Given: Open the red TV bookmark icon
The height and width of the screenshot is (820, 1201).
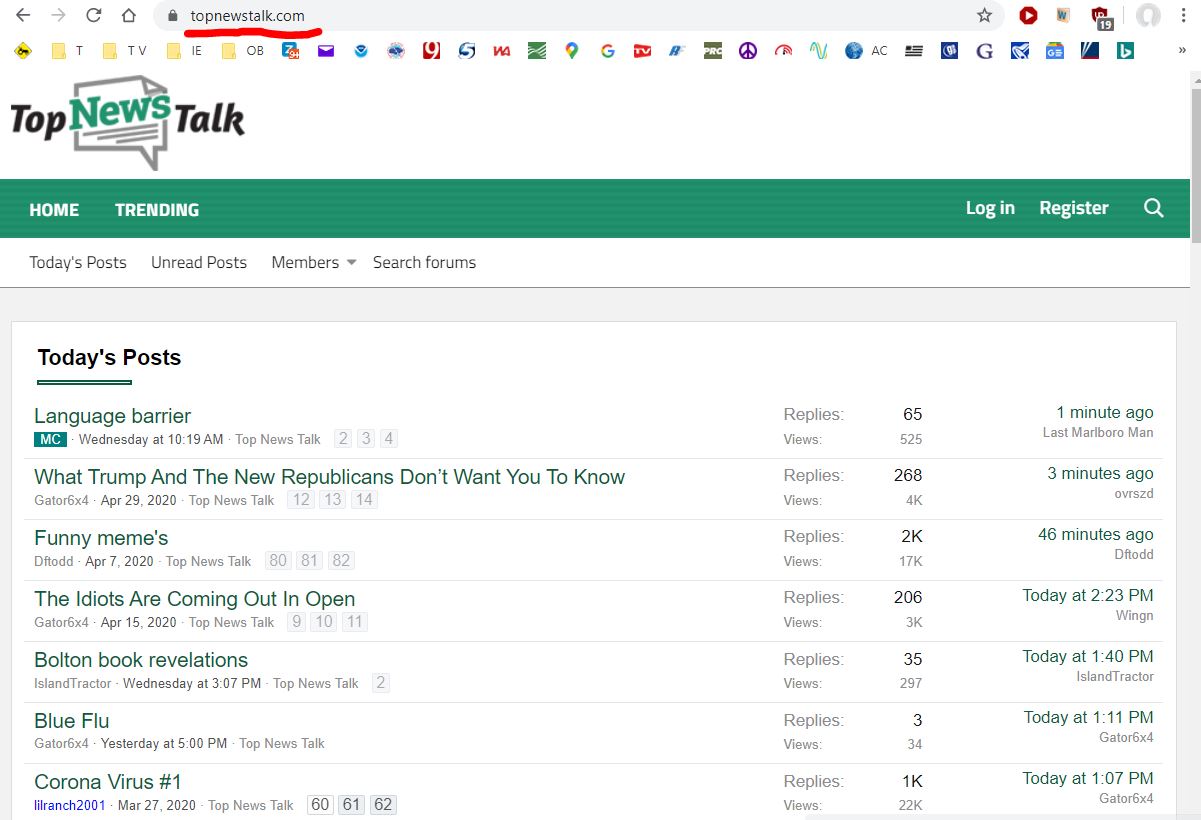Looking at the screenshot, I should (x=642, y=50).
